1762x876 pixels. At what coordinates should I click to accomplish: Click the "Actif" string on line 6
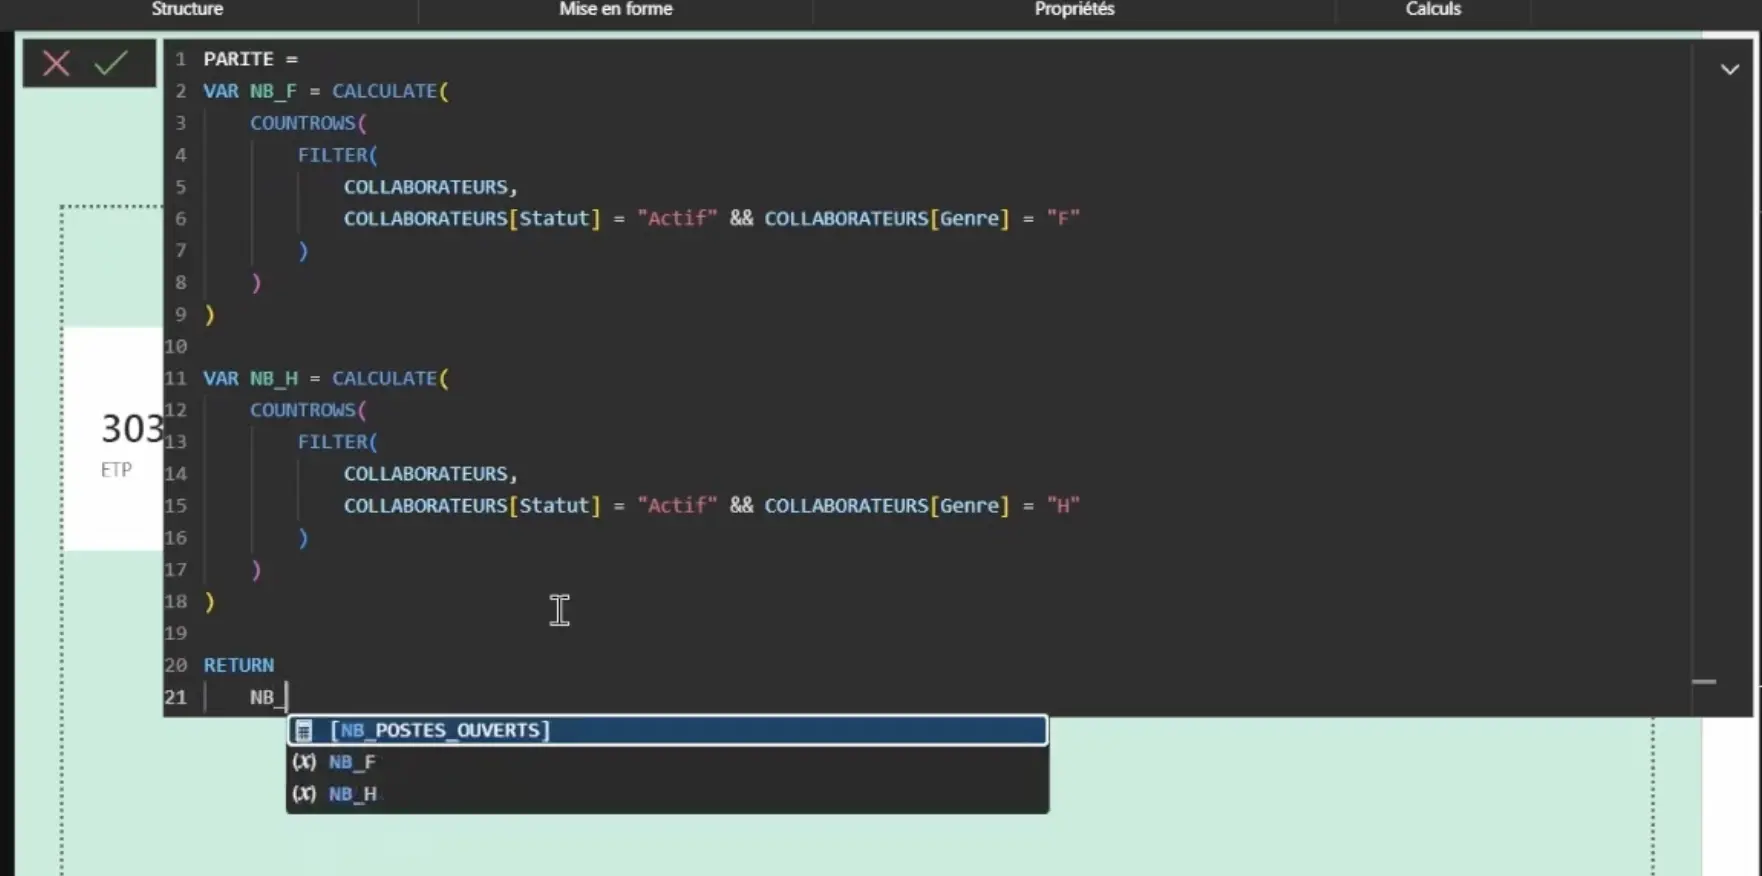click(x=677, y=218)
